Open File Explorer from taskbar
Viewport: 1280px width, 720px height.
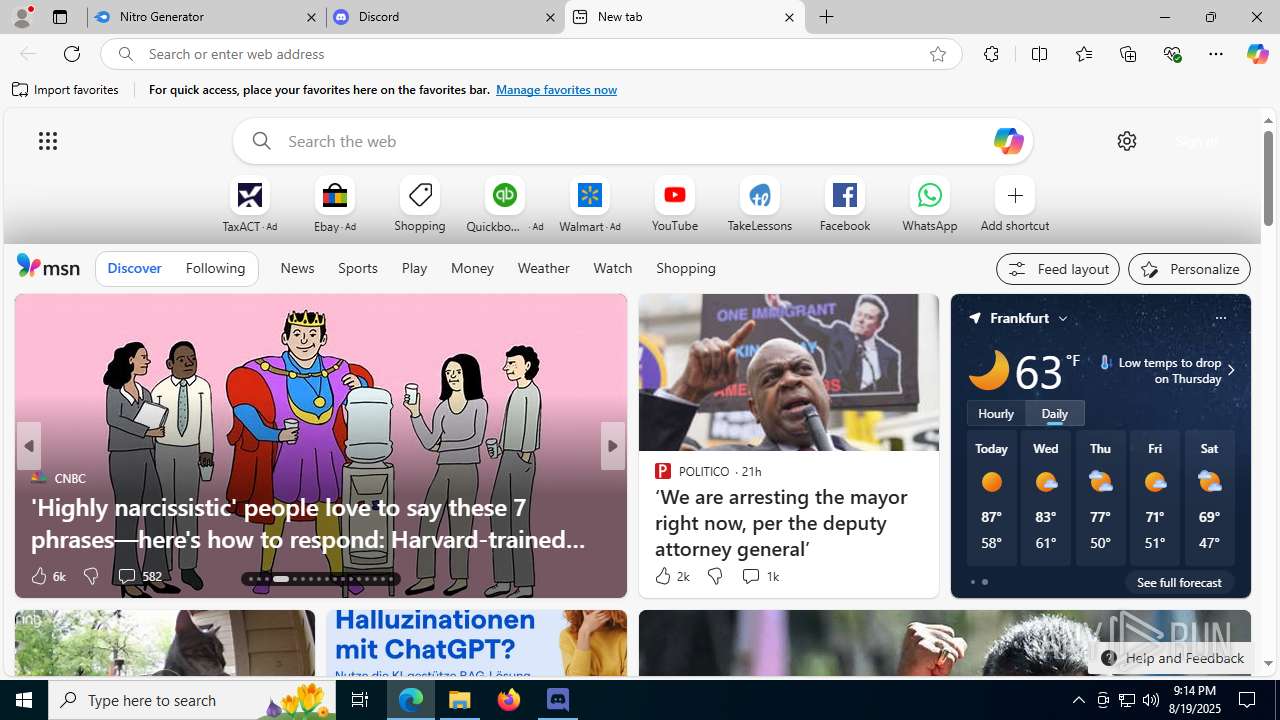(460, 700)
